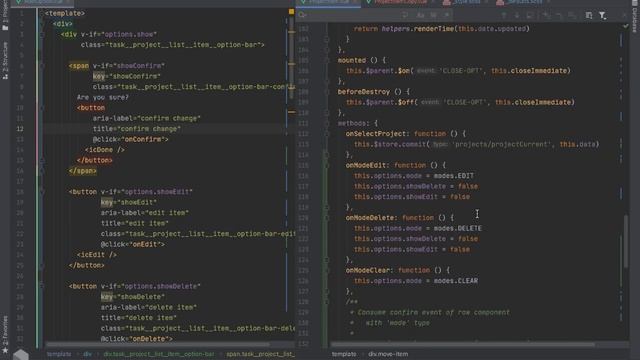
Task: Toggle Match Case in find bar
Action: (420, 15)
